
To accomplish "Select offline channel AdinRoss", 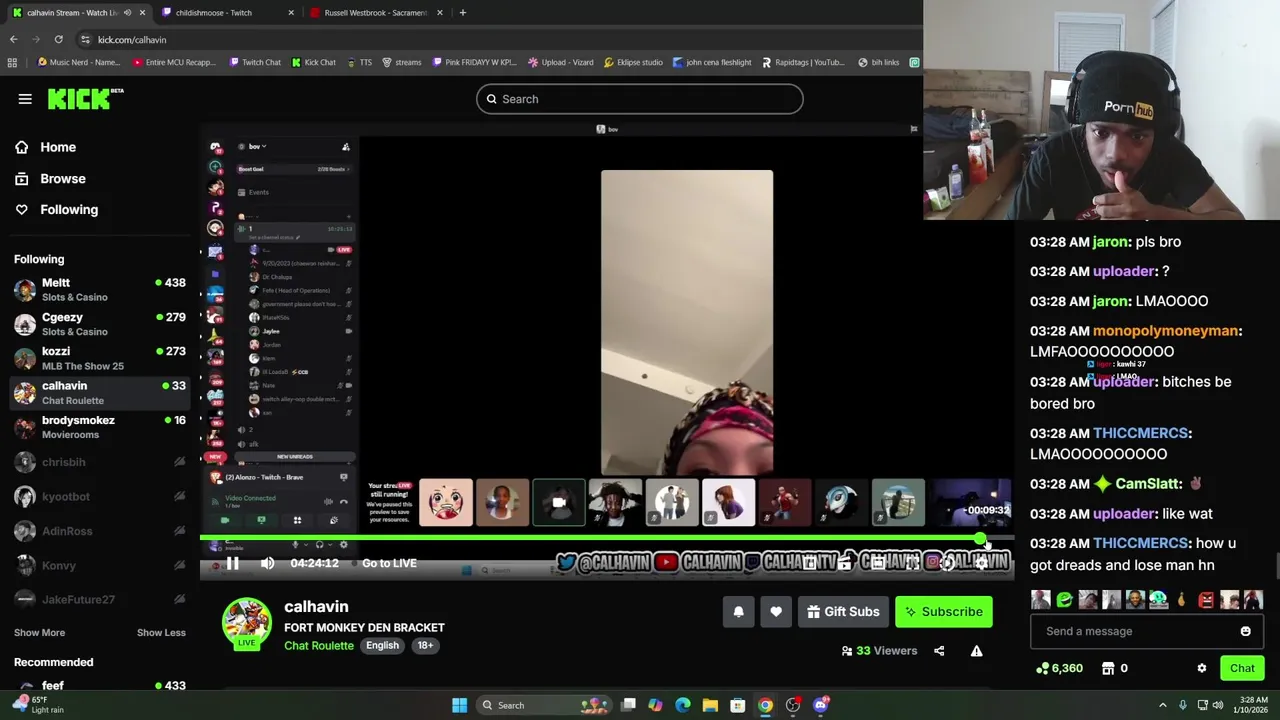I will point(100,531).
